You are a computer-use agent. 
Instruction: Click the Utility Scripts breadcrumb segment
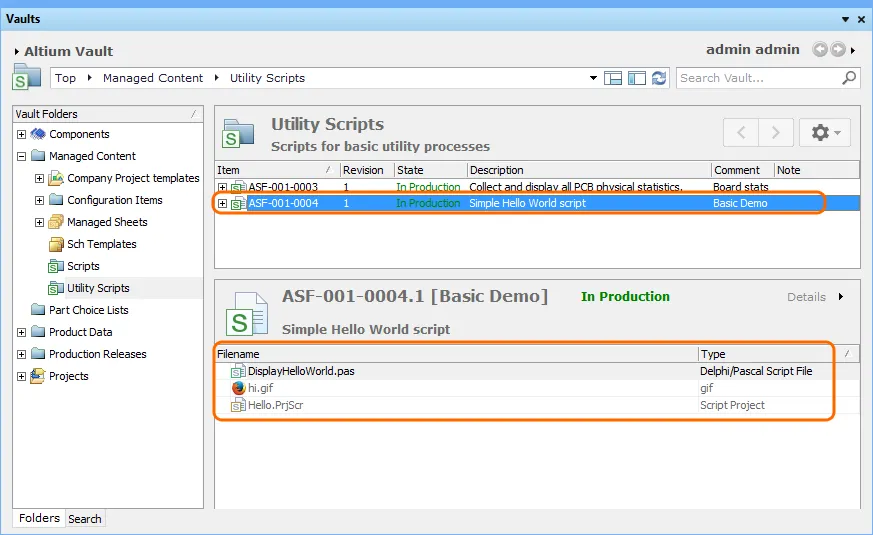coord(267,78)
